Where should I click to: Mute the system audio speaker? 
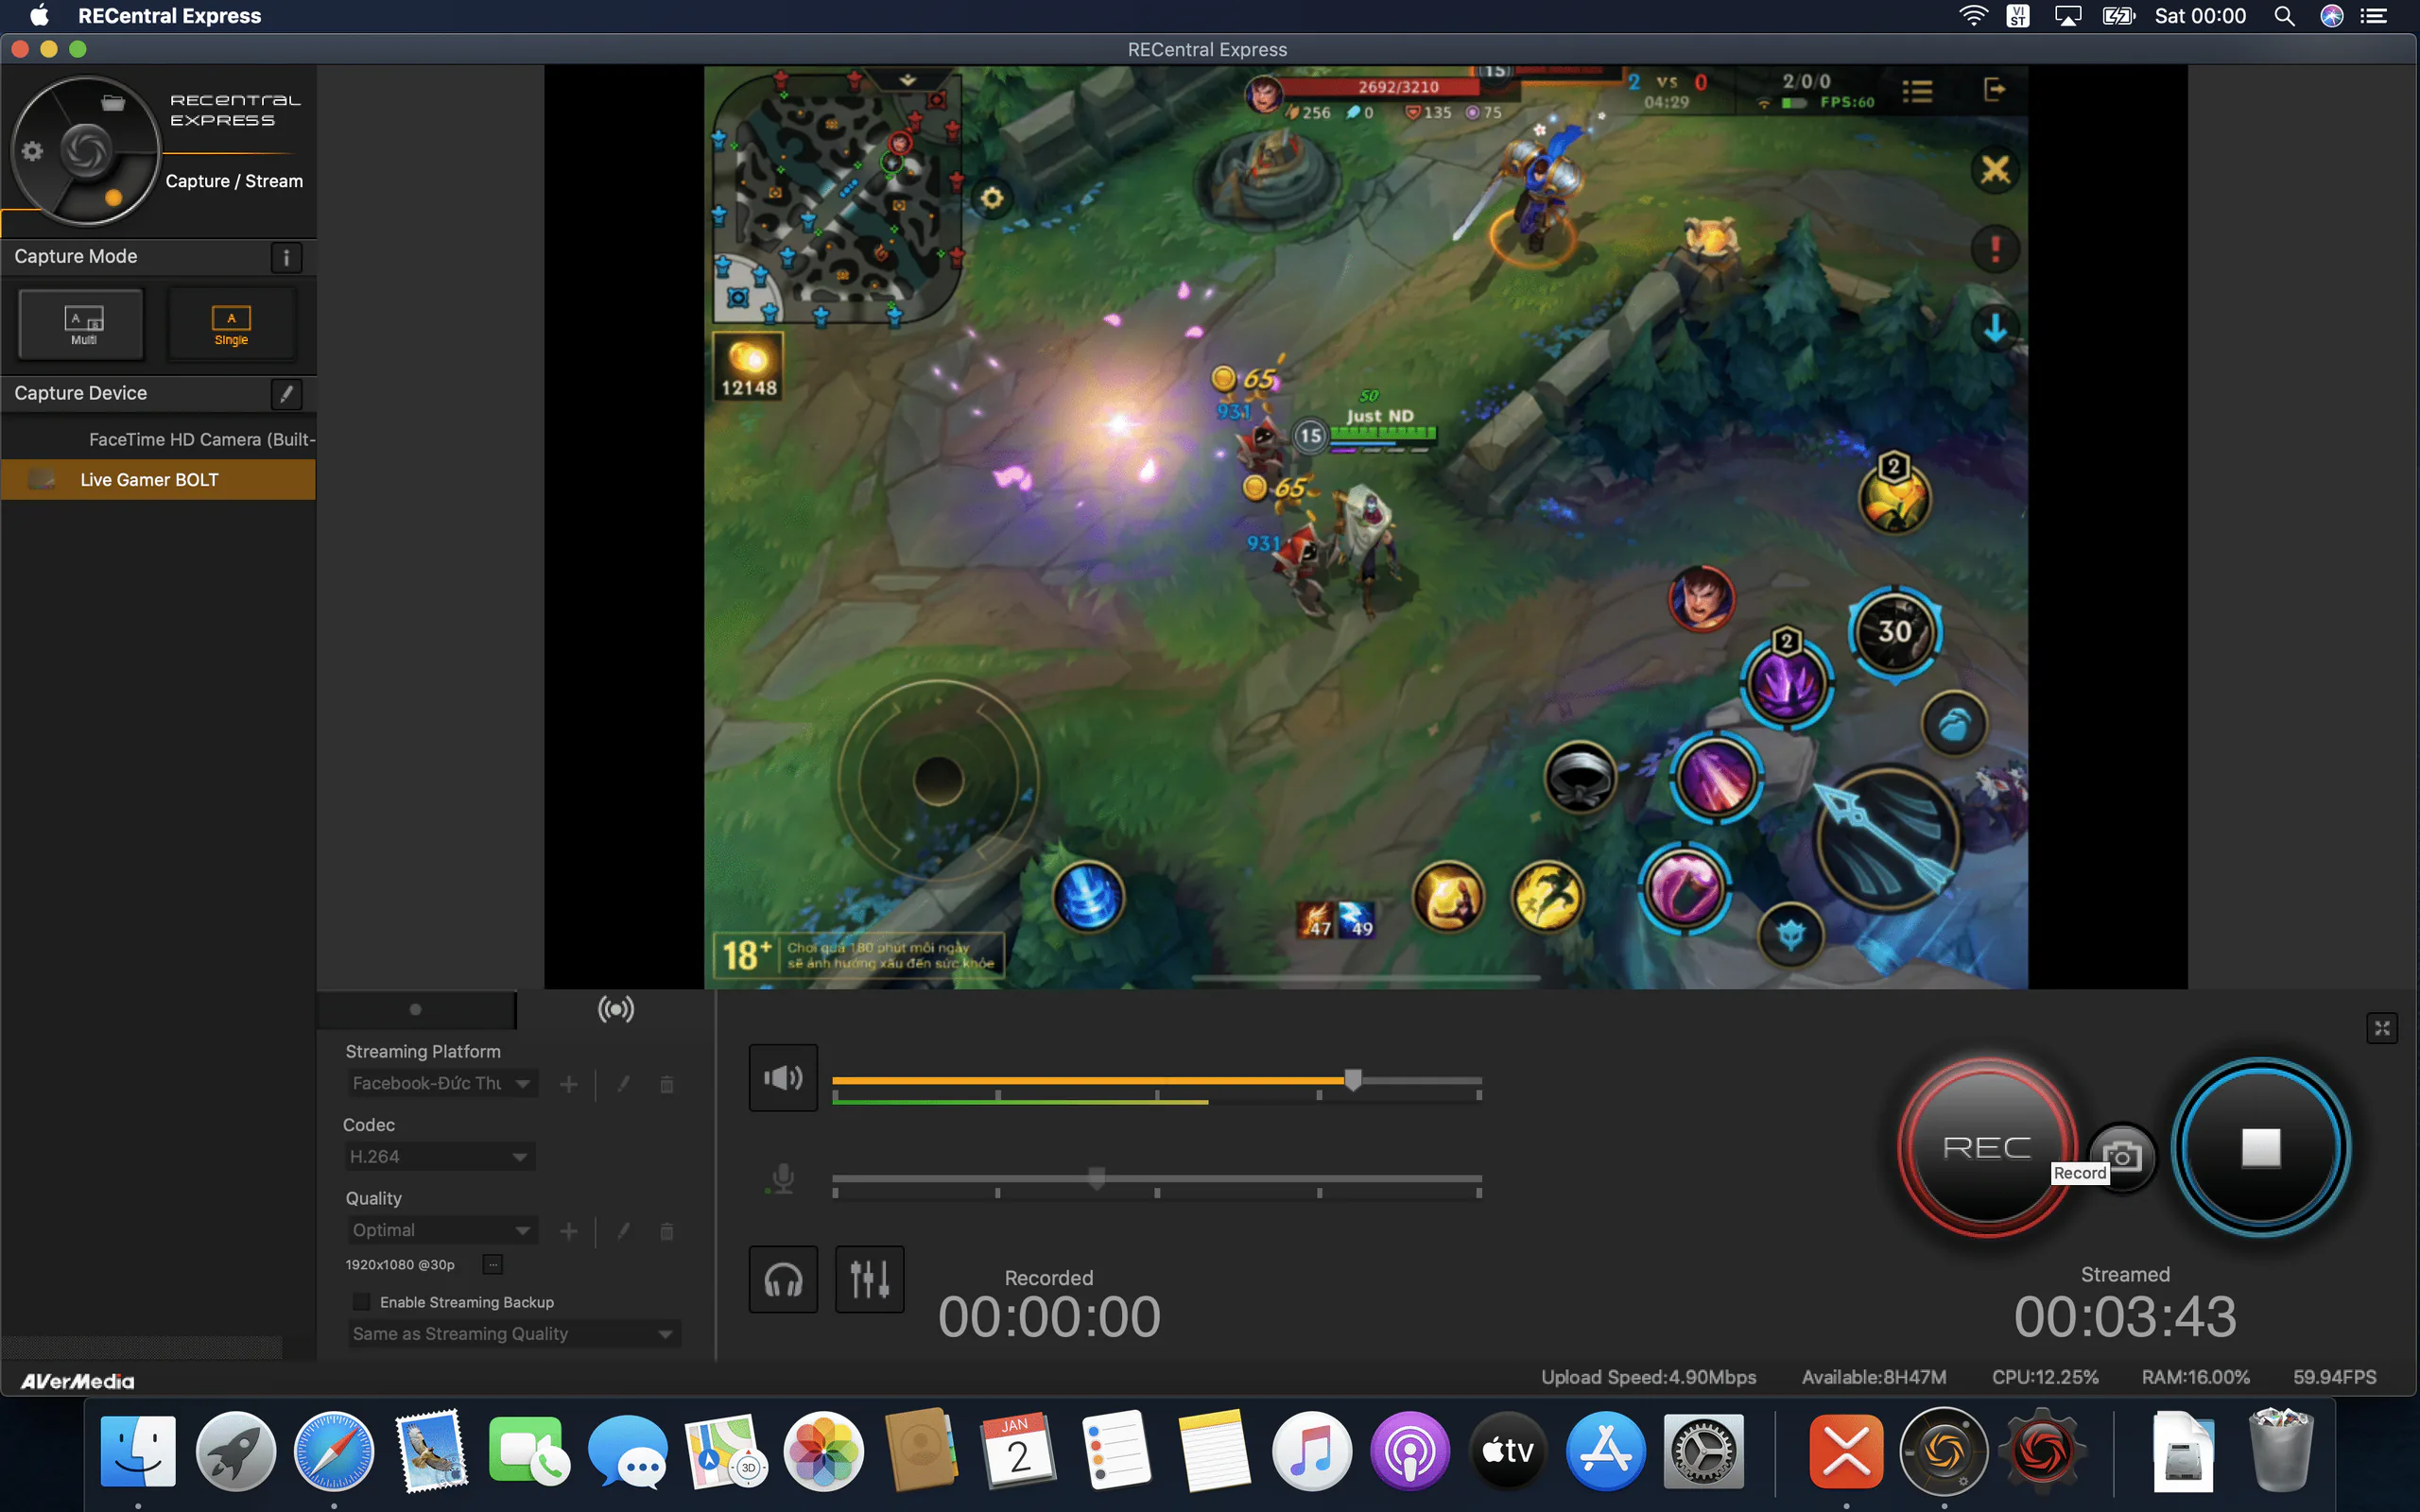point(783,1078)
